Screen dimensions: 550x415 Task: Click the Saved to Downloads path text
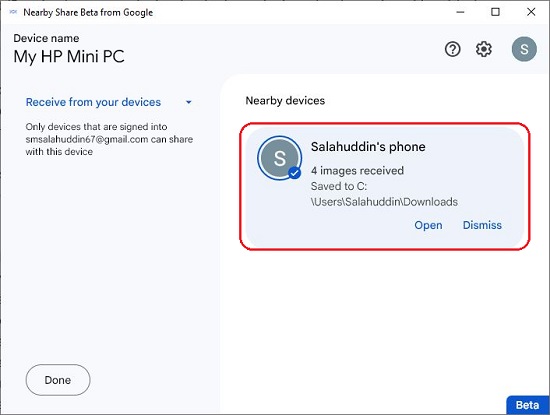(x=384, y=194)
